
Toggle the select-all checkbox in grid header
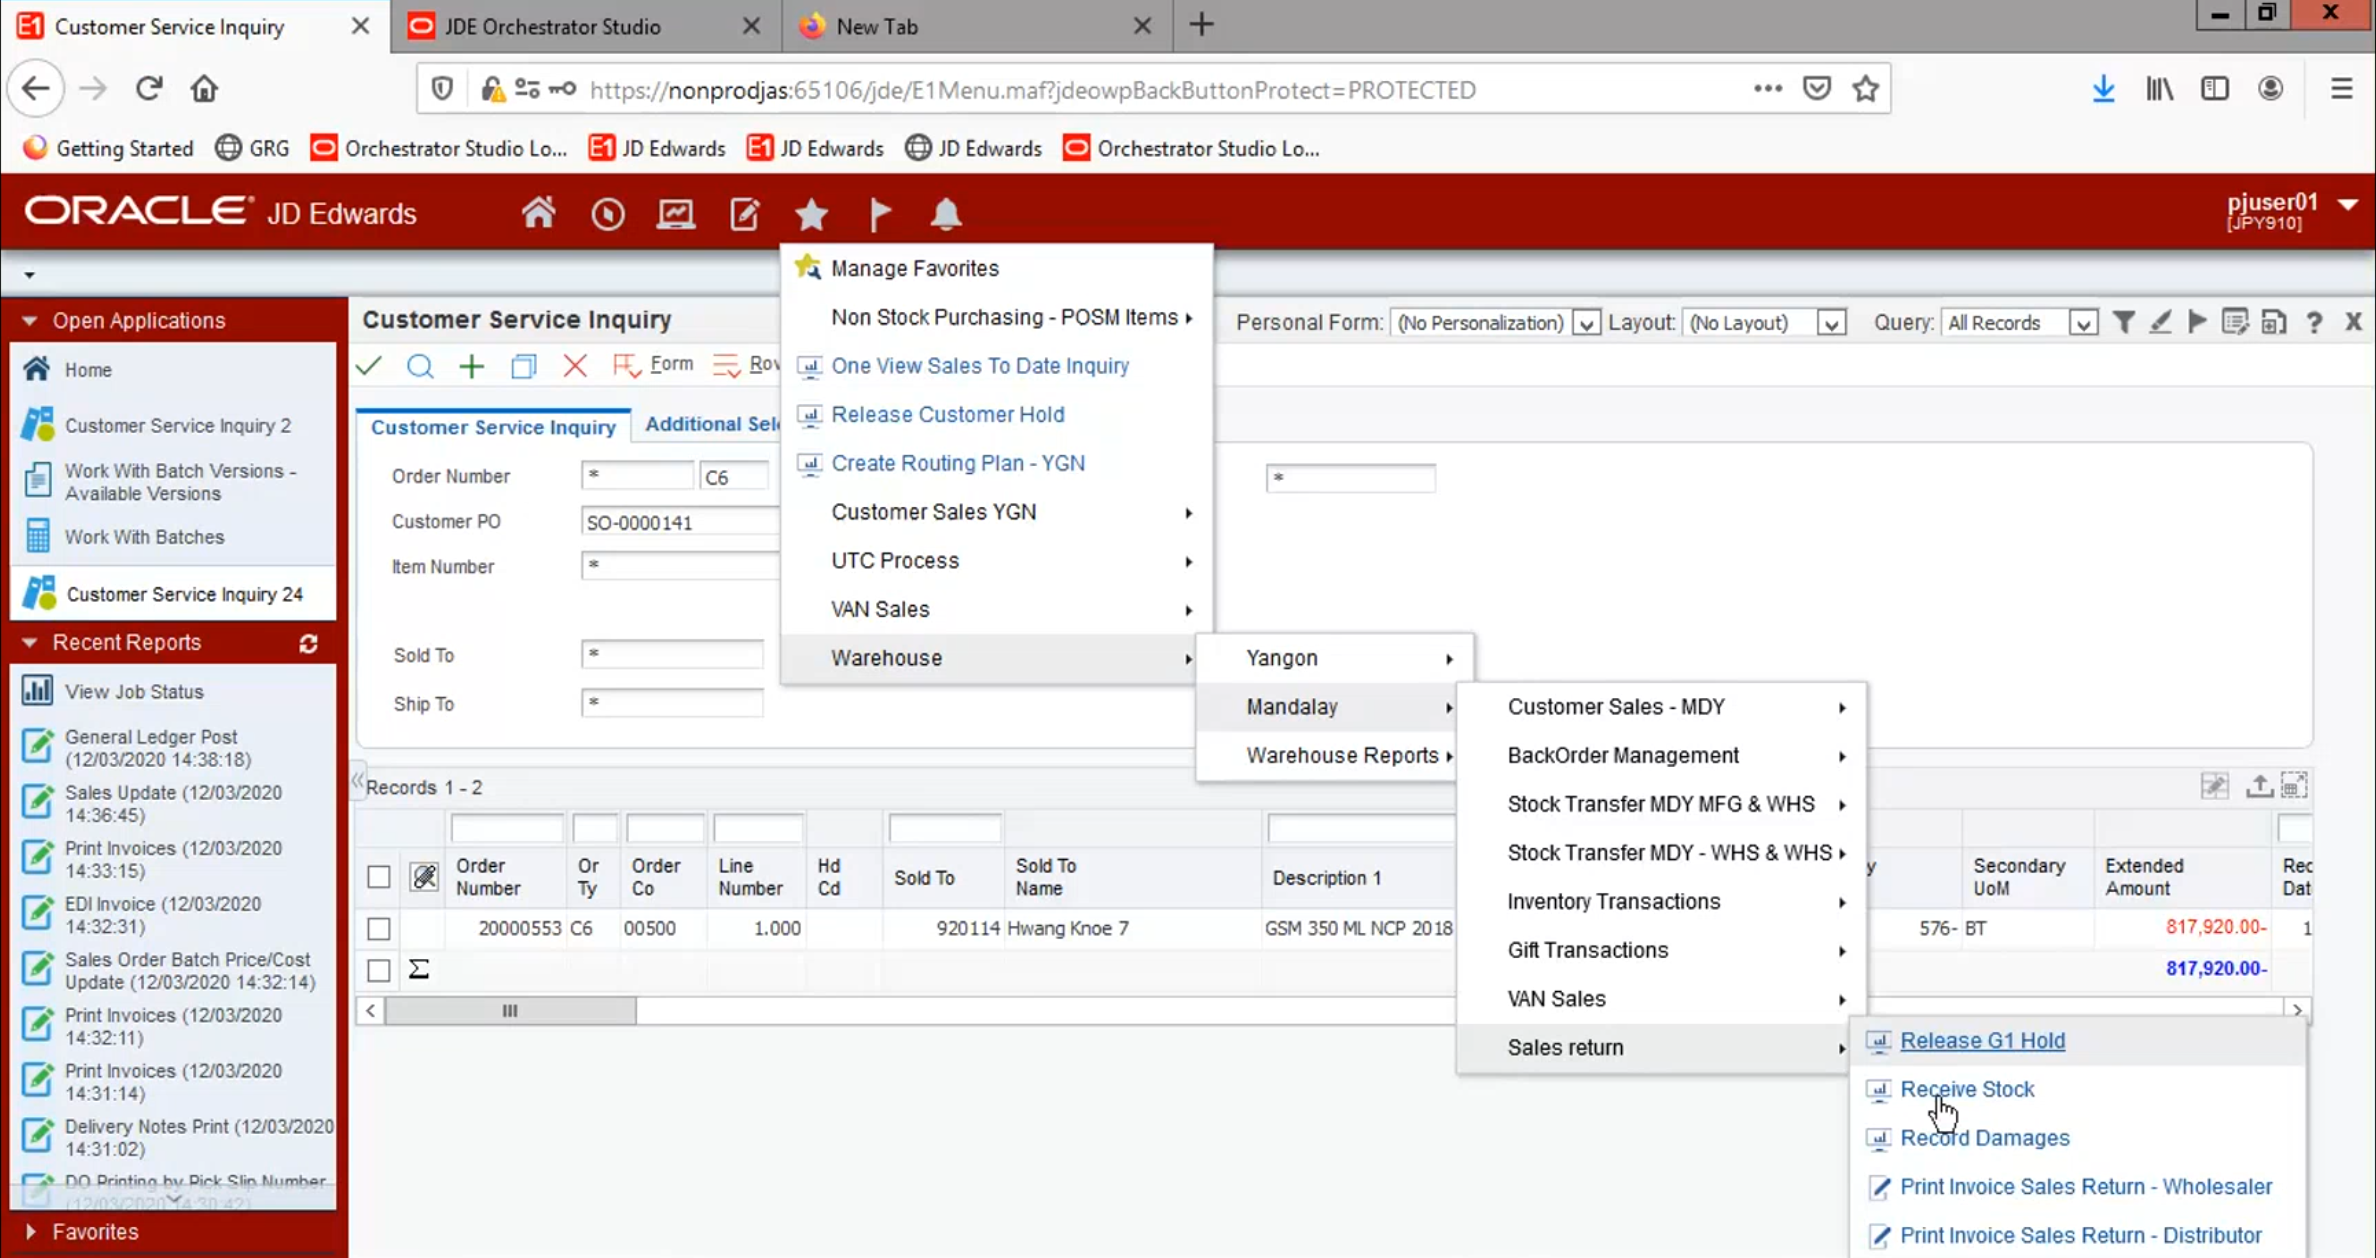[x=378, y=877]
